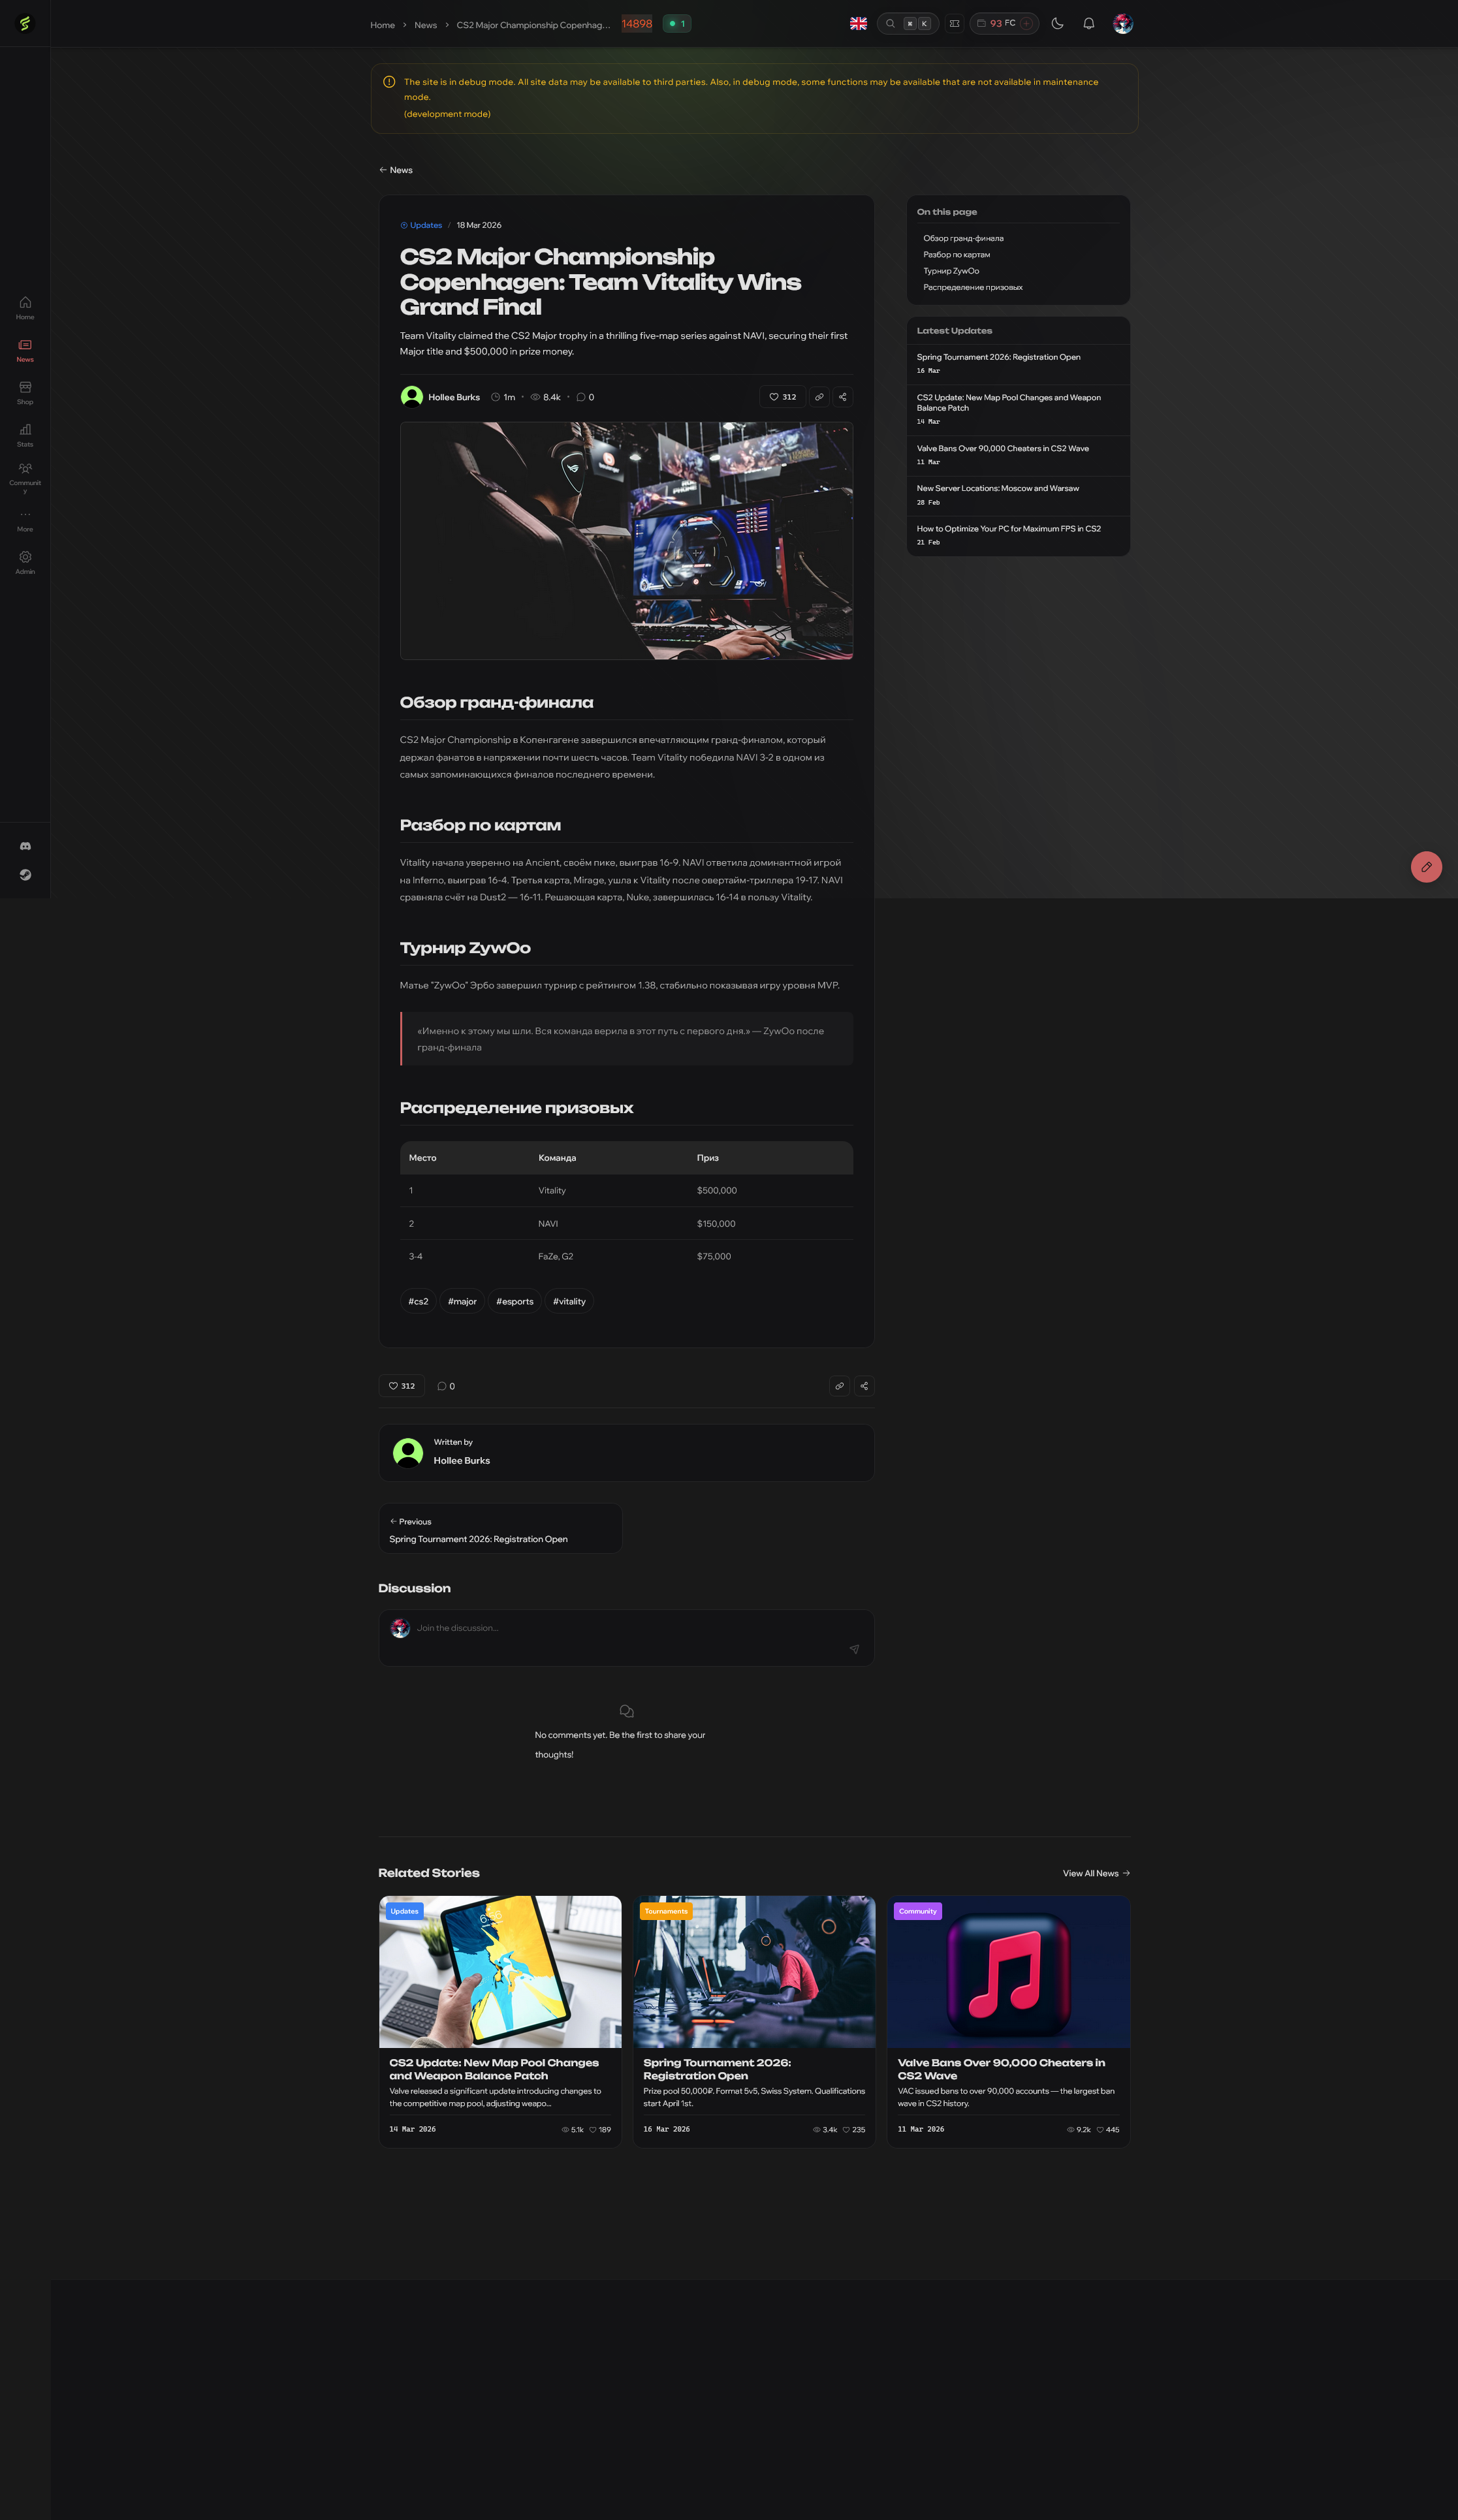Open the language selector UK flag
Screen dimensions: 1458x2520
pos(858,24)
